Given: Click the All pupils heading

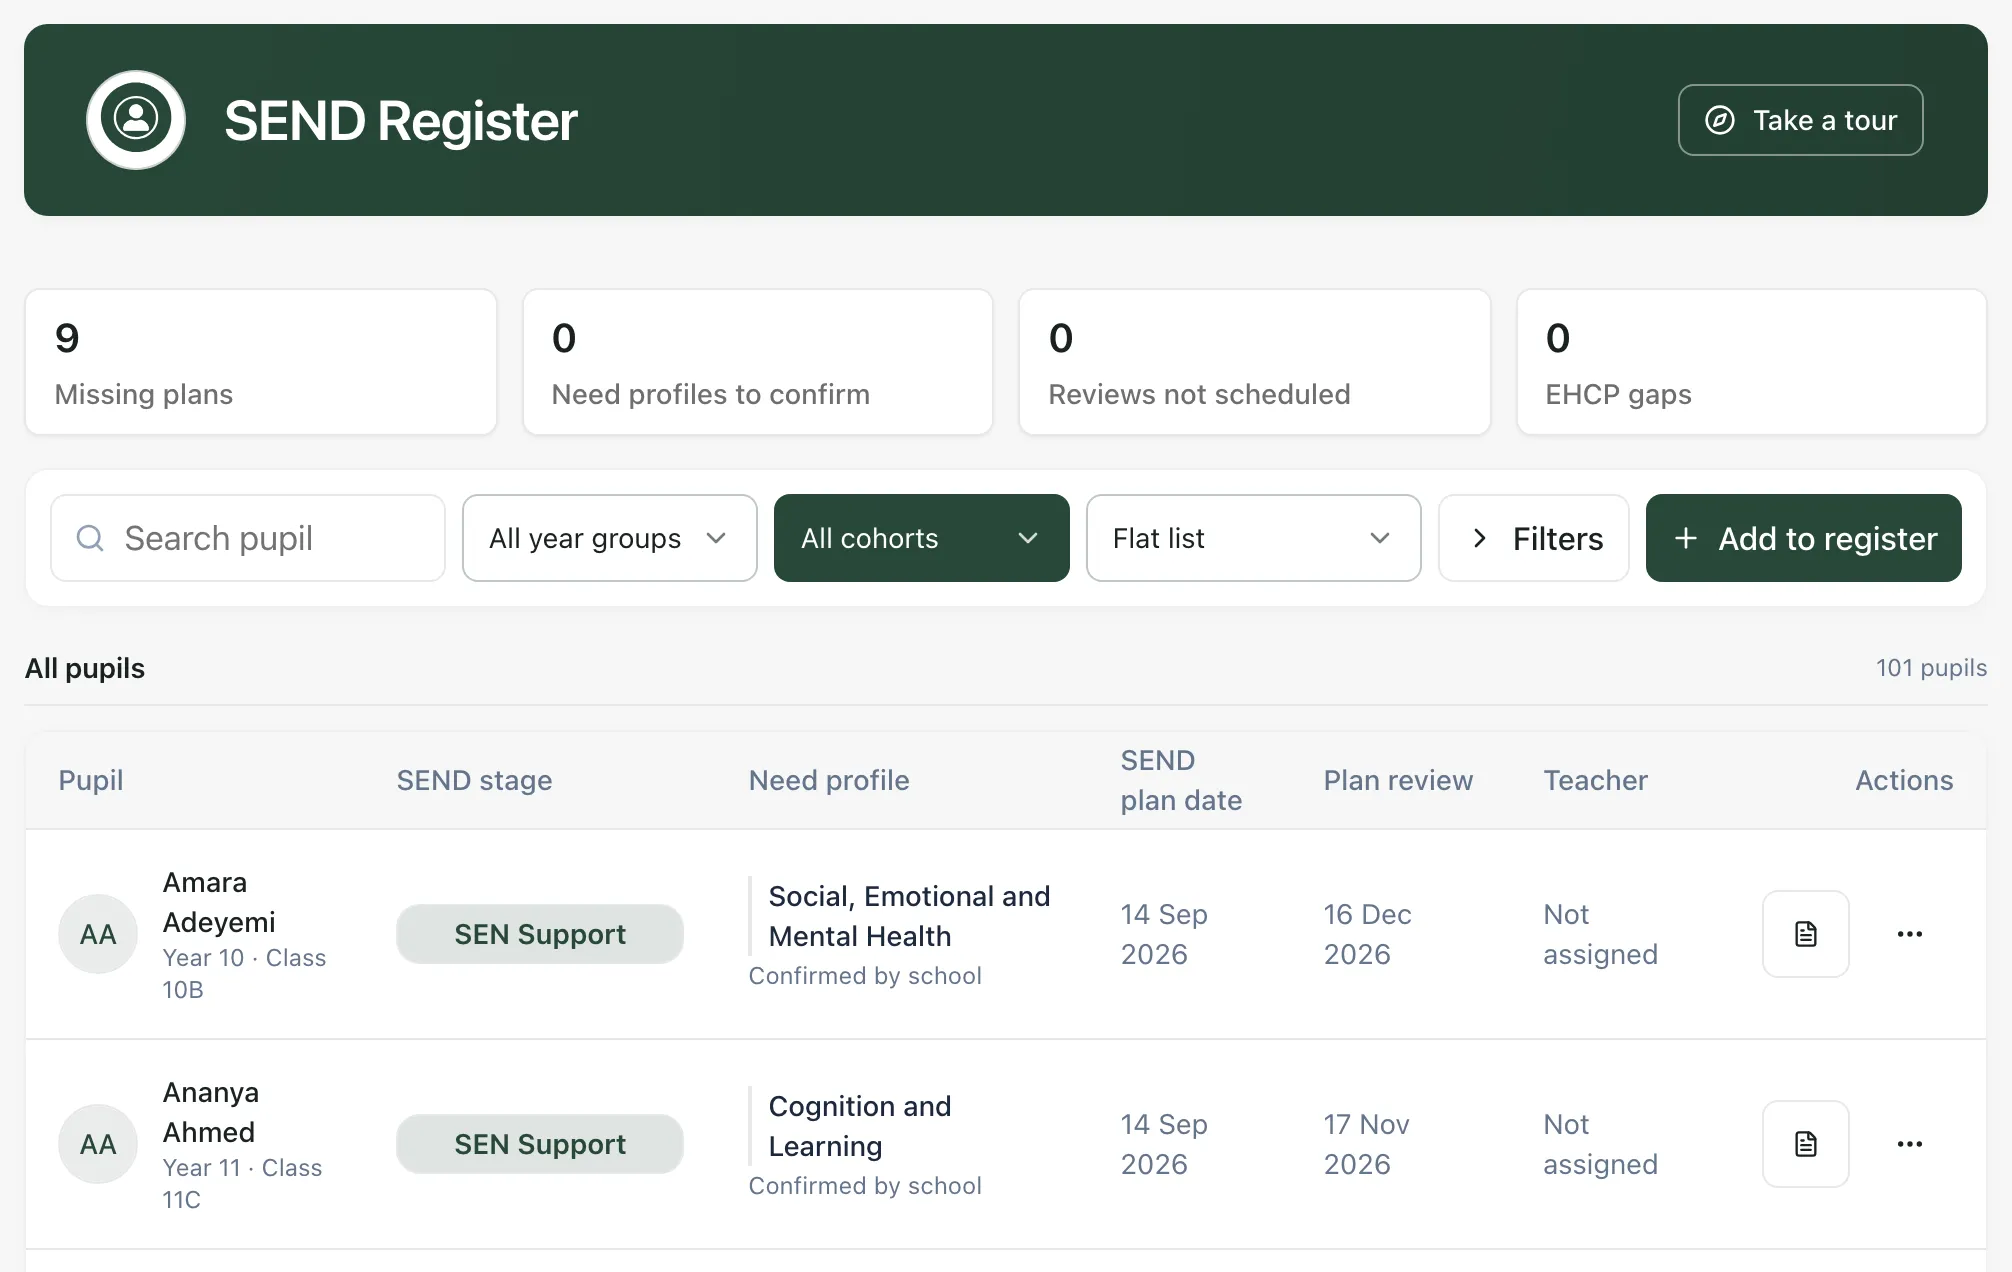Looking at the screenshot, I should pyautogui.click(x=85, y=668).
